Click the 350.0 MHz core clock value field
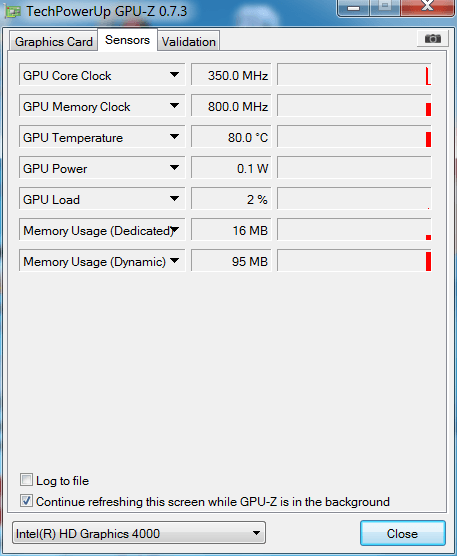Viewport: 457px width, 556px height. (x=231, y=75)
